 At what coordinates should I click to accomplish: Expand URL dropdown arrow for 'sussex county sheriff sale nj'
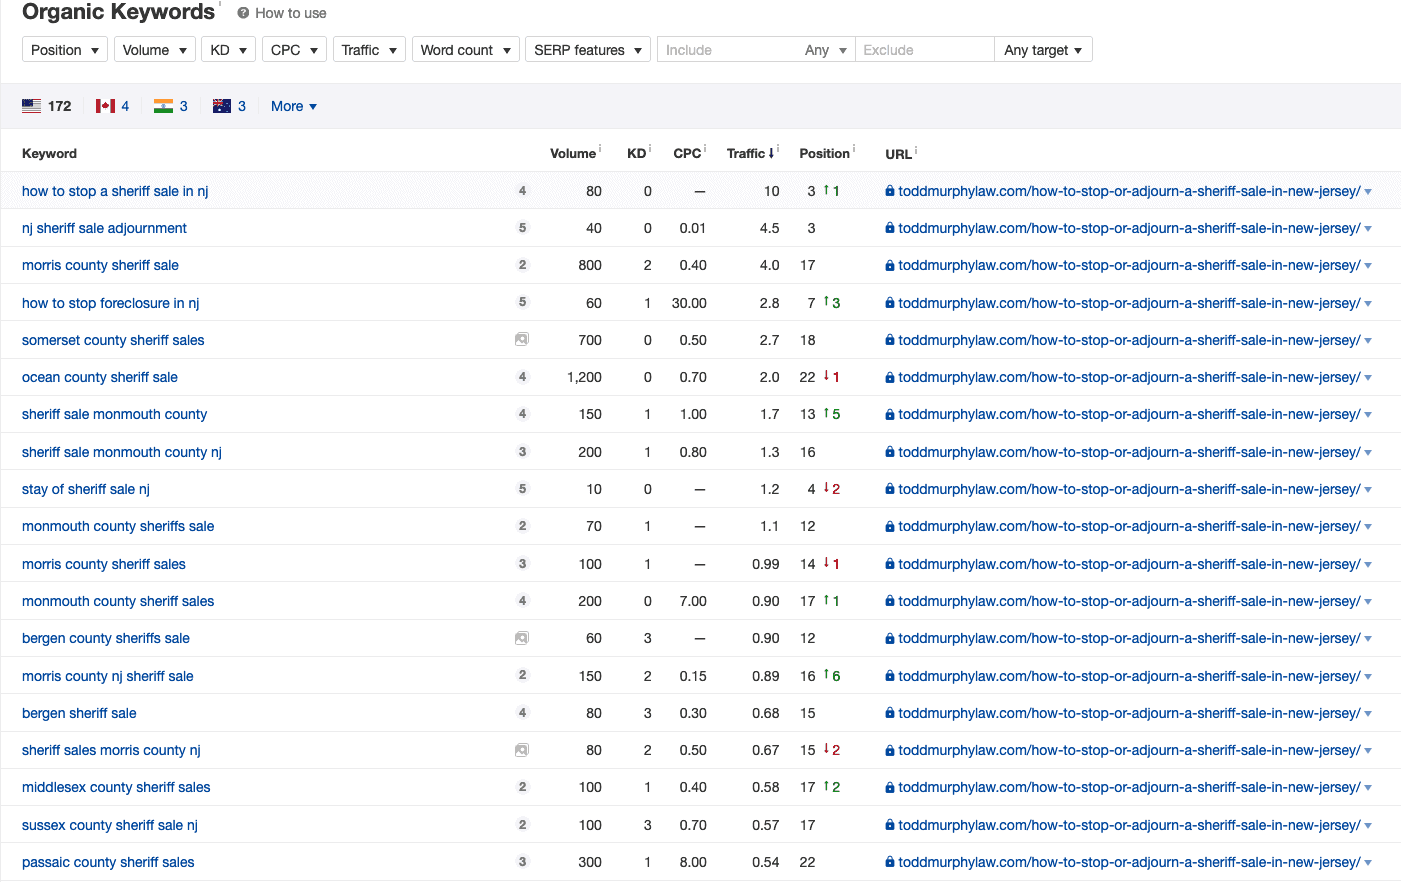point(1368,826)
